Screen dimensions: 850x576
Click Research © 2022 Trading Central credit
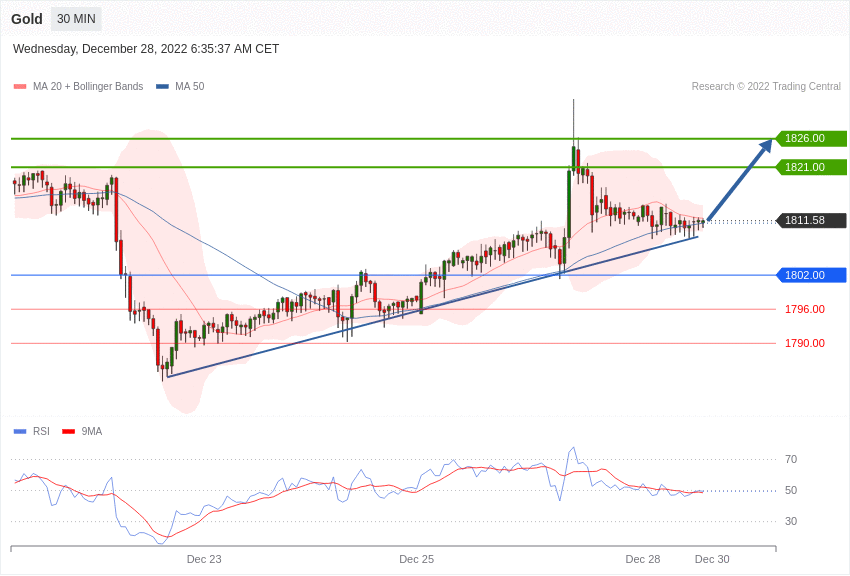point(766,86)
